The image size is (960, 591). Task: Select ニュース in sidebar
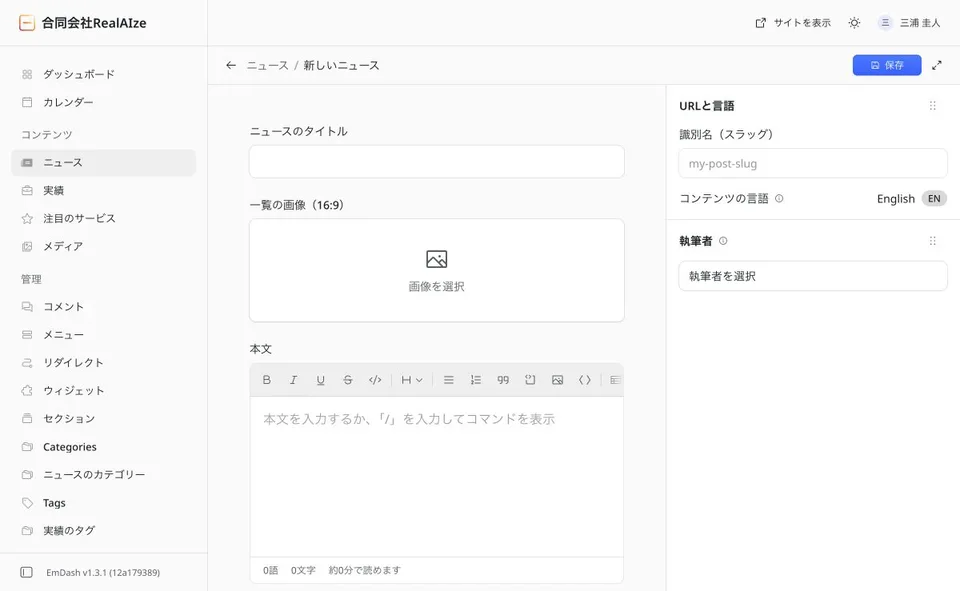tap(103, 163)
